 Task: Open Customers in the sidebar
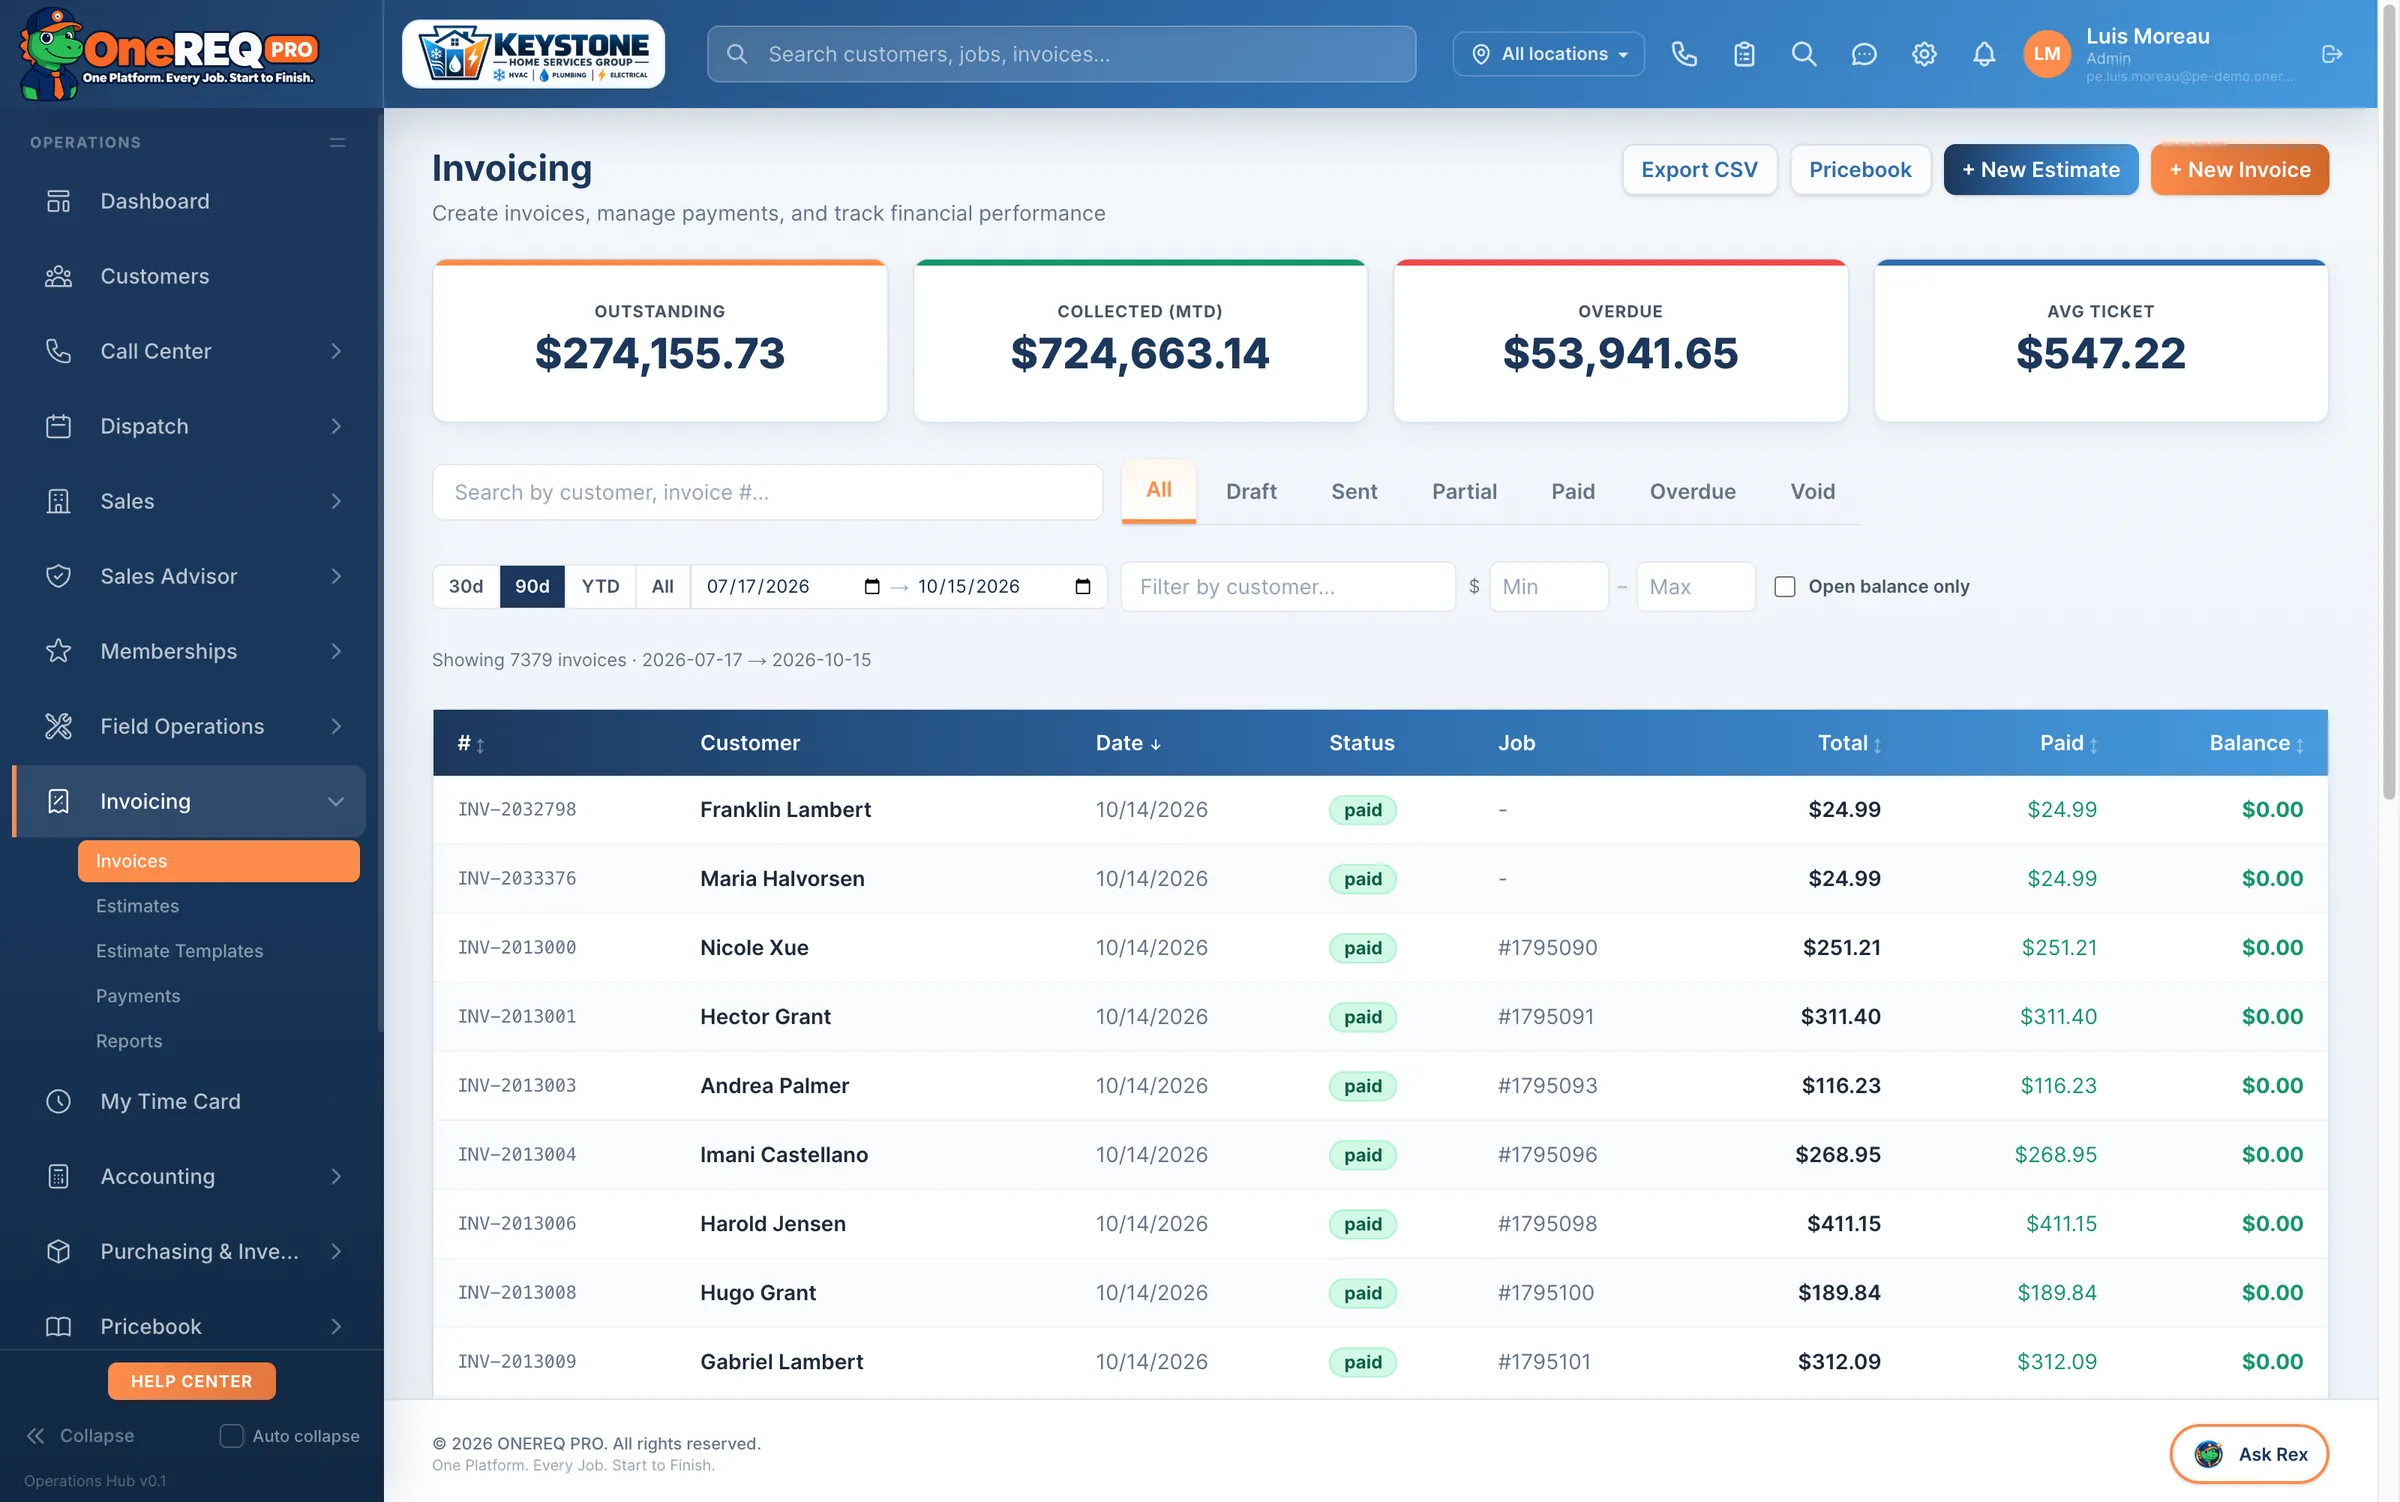click(190, 276)
